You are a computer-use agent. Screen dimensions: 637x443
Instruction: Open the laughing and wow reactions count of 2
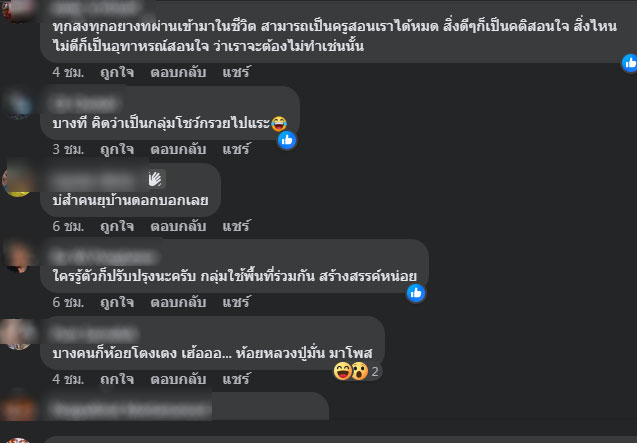(x=357, y=371)
